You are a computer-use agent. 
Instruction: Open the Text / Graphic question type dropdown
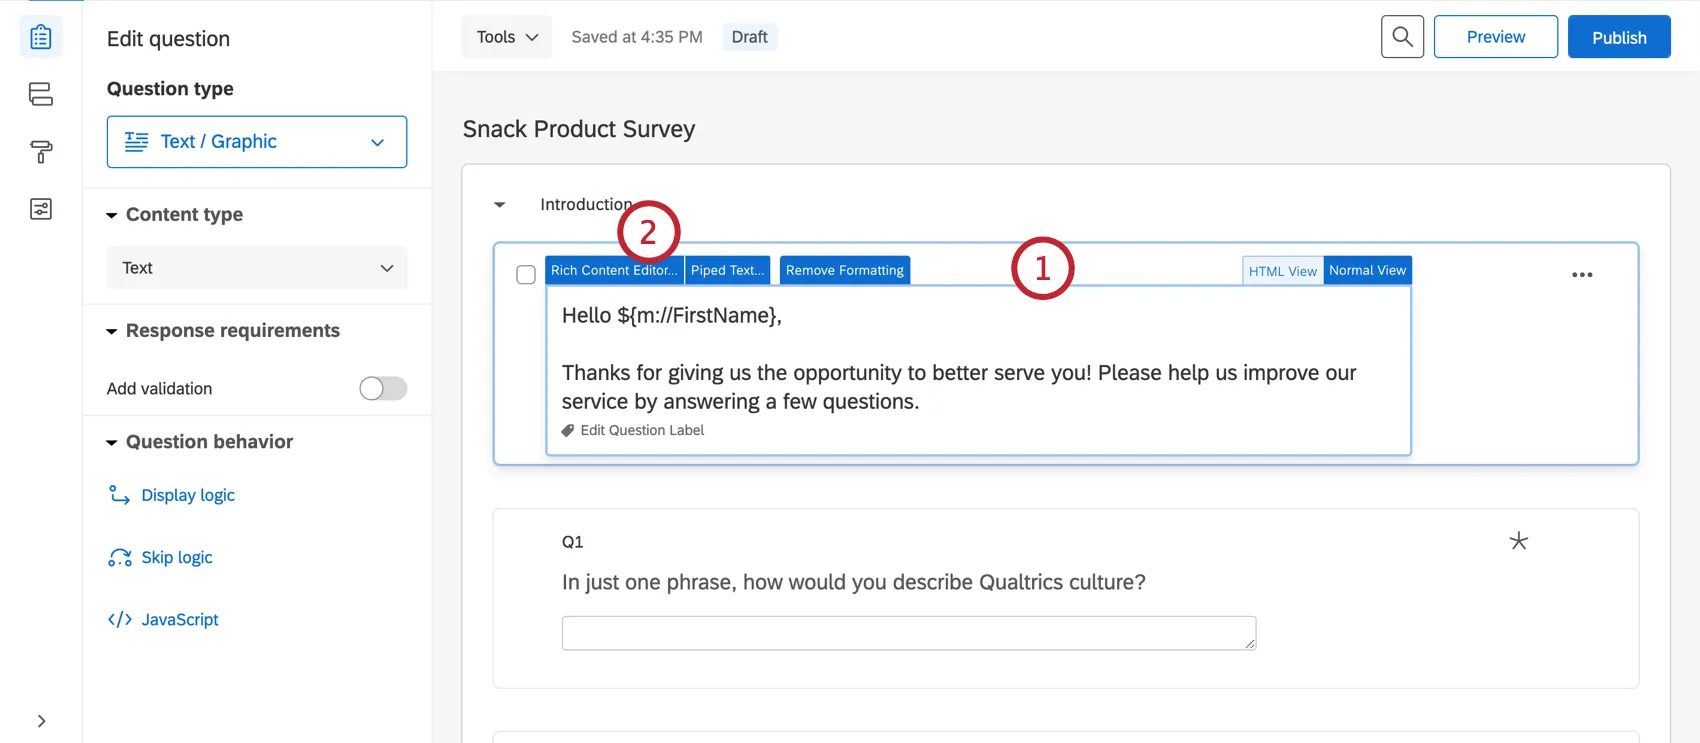pyautogui.click(x=257, y=142)
